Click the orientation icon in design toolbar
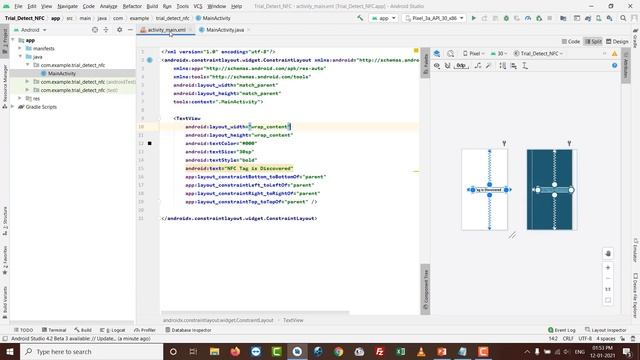Image resolution: width=640 pixels, height=360 pixels. click(x=450, y=53)
